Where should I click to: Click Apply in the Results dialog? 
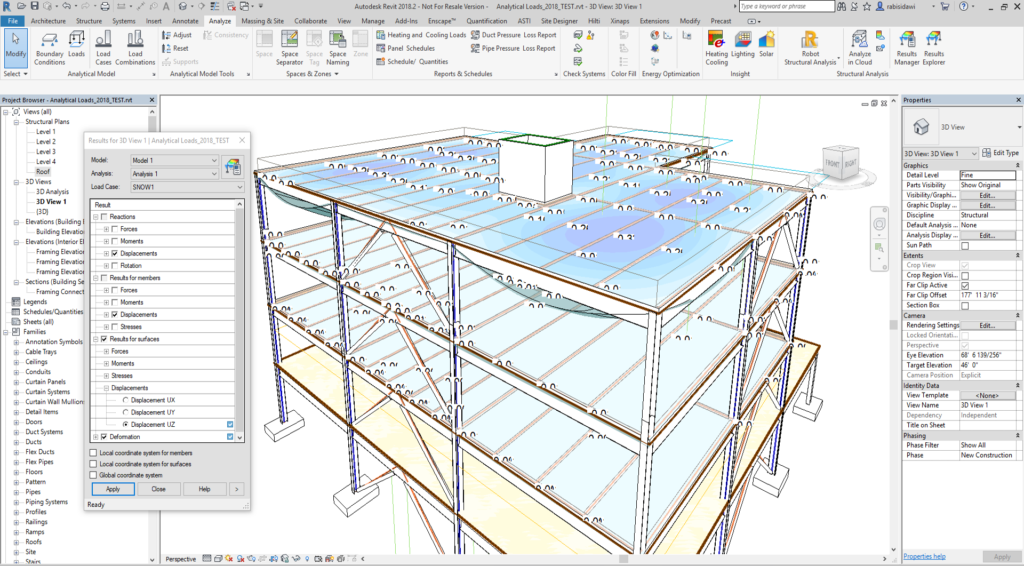[113, 489]
